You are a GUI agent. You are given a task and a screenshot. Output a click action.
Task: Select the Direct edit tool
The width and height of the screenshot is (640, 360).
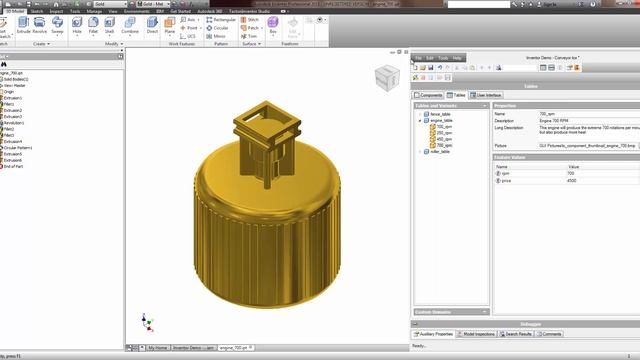(x=152, y=25)
